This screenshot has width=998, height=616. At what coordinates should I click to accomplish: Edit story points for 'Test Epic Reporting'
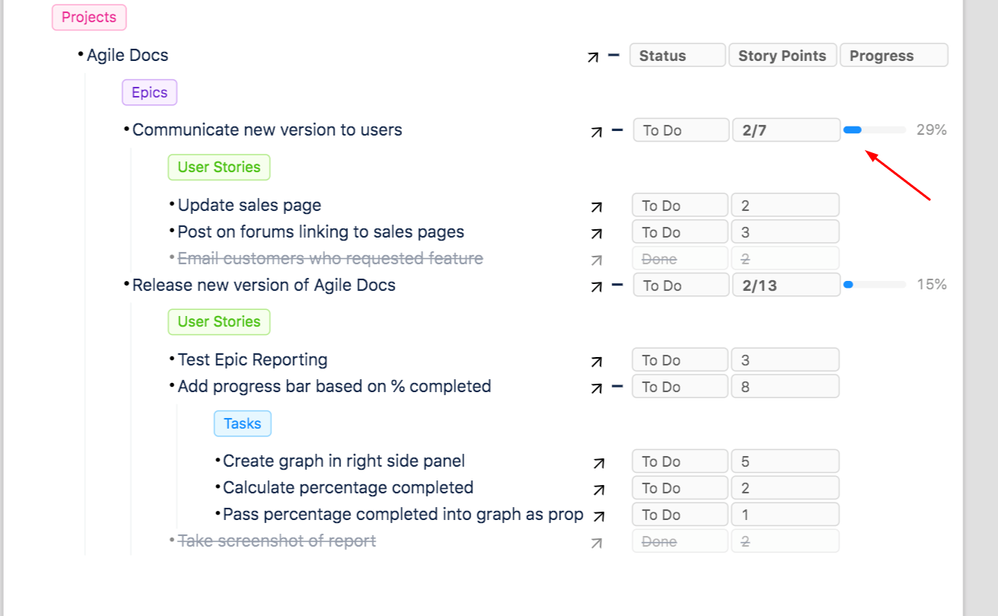[x=784, y=360]
